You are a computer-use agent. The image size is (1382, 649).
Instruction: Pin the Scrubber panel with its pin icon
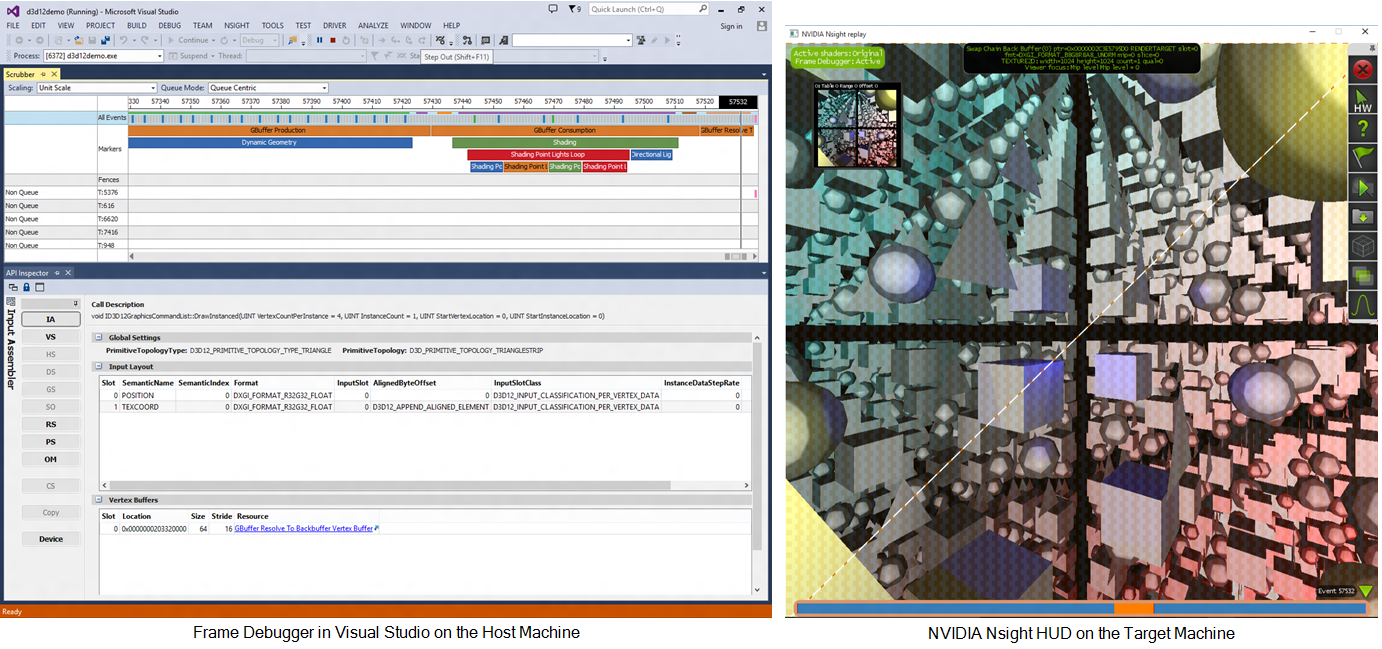click(43, 73)
